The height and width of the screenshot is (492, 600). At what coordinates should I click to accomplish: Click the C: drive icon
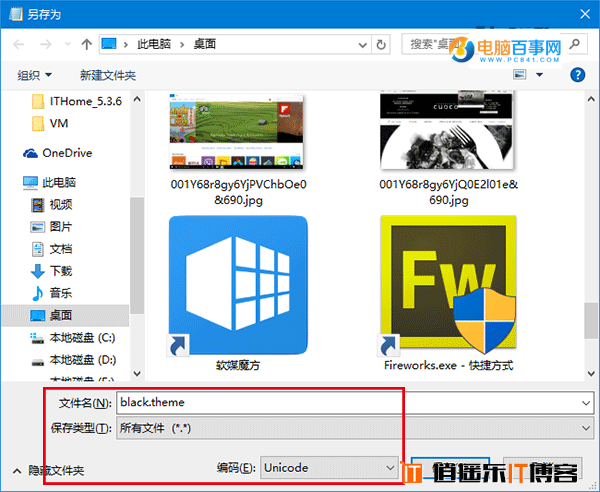[x=37, y=338]
